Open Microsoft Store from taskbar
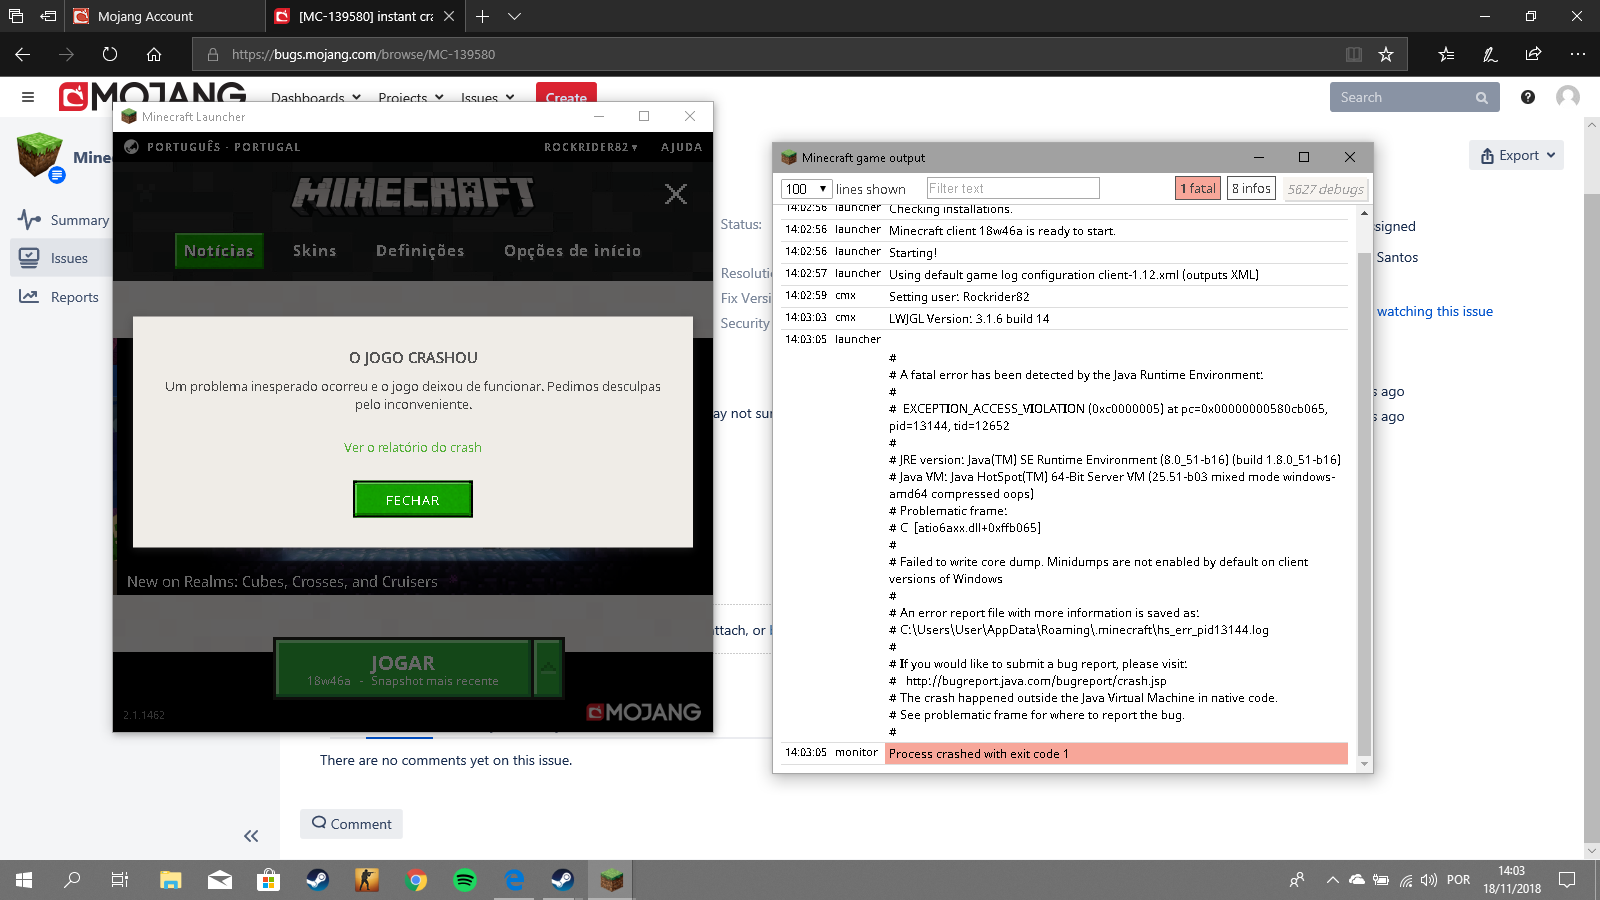The width and height of the screenshot is (1600, 900). coord(268,880)
